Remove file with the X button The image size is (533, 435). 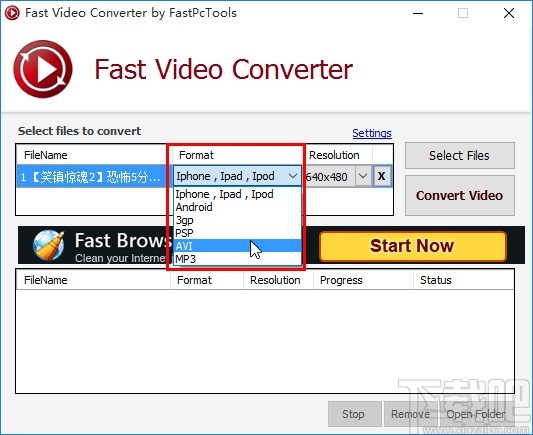pos(381,176)
